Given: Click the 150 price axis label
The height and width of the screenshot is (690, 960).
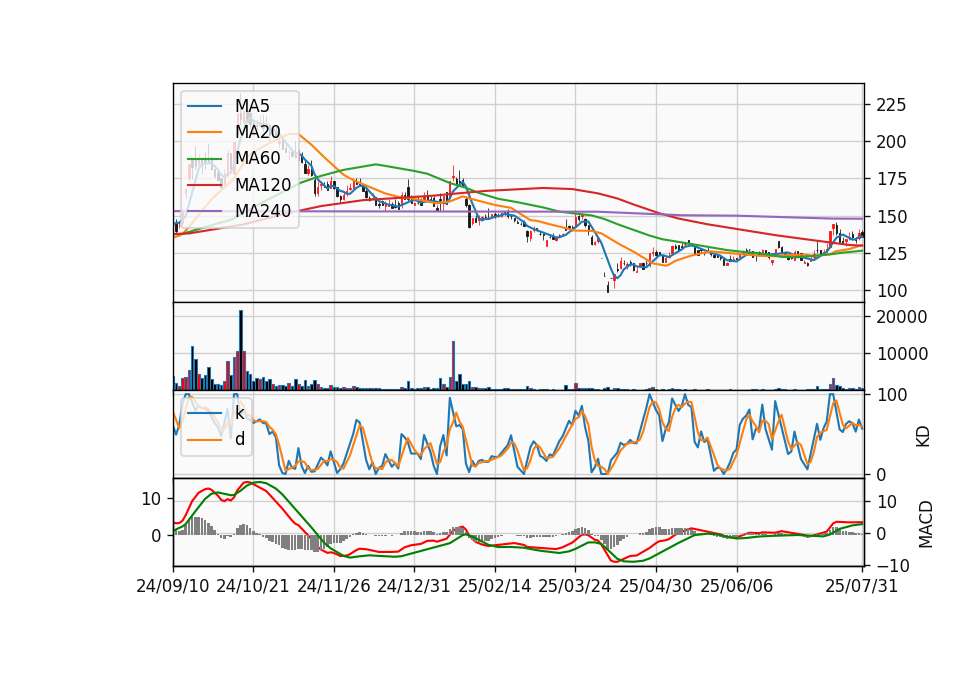Looking at the screenshot, I should (x=891, y=217).
